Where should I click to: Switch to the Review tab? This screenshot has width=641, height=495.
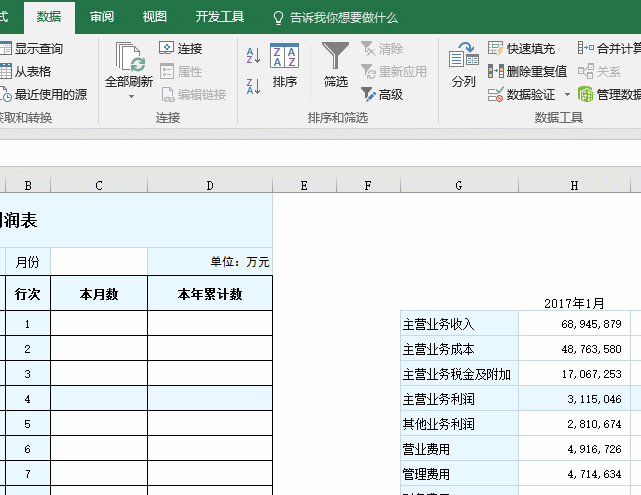pyautogui.click(x=102, y=17)
